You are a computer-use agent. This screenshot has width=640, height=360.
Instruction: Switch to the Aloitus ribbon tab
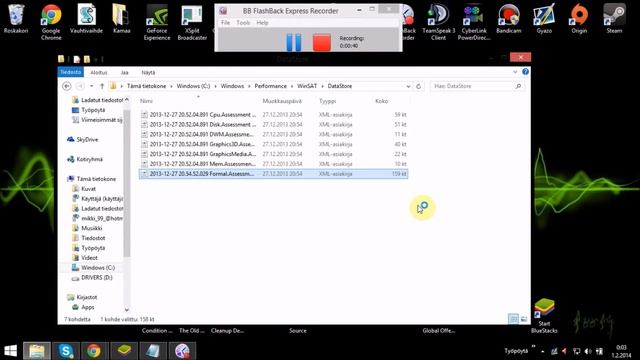coord(98,72)
